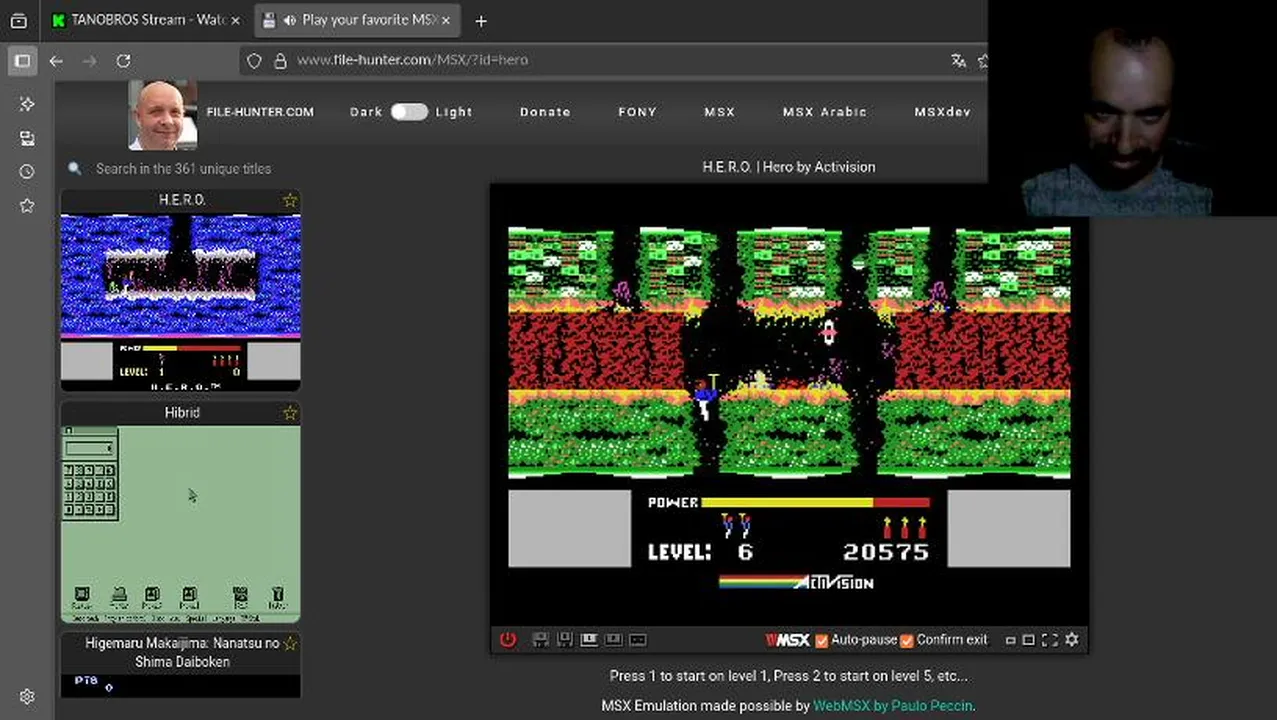This screenshot has width=1277, height=720.
Task: Uncheck the Confirm exit checkbox
Action: tap(907, 640)
